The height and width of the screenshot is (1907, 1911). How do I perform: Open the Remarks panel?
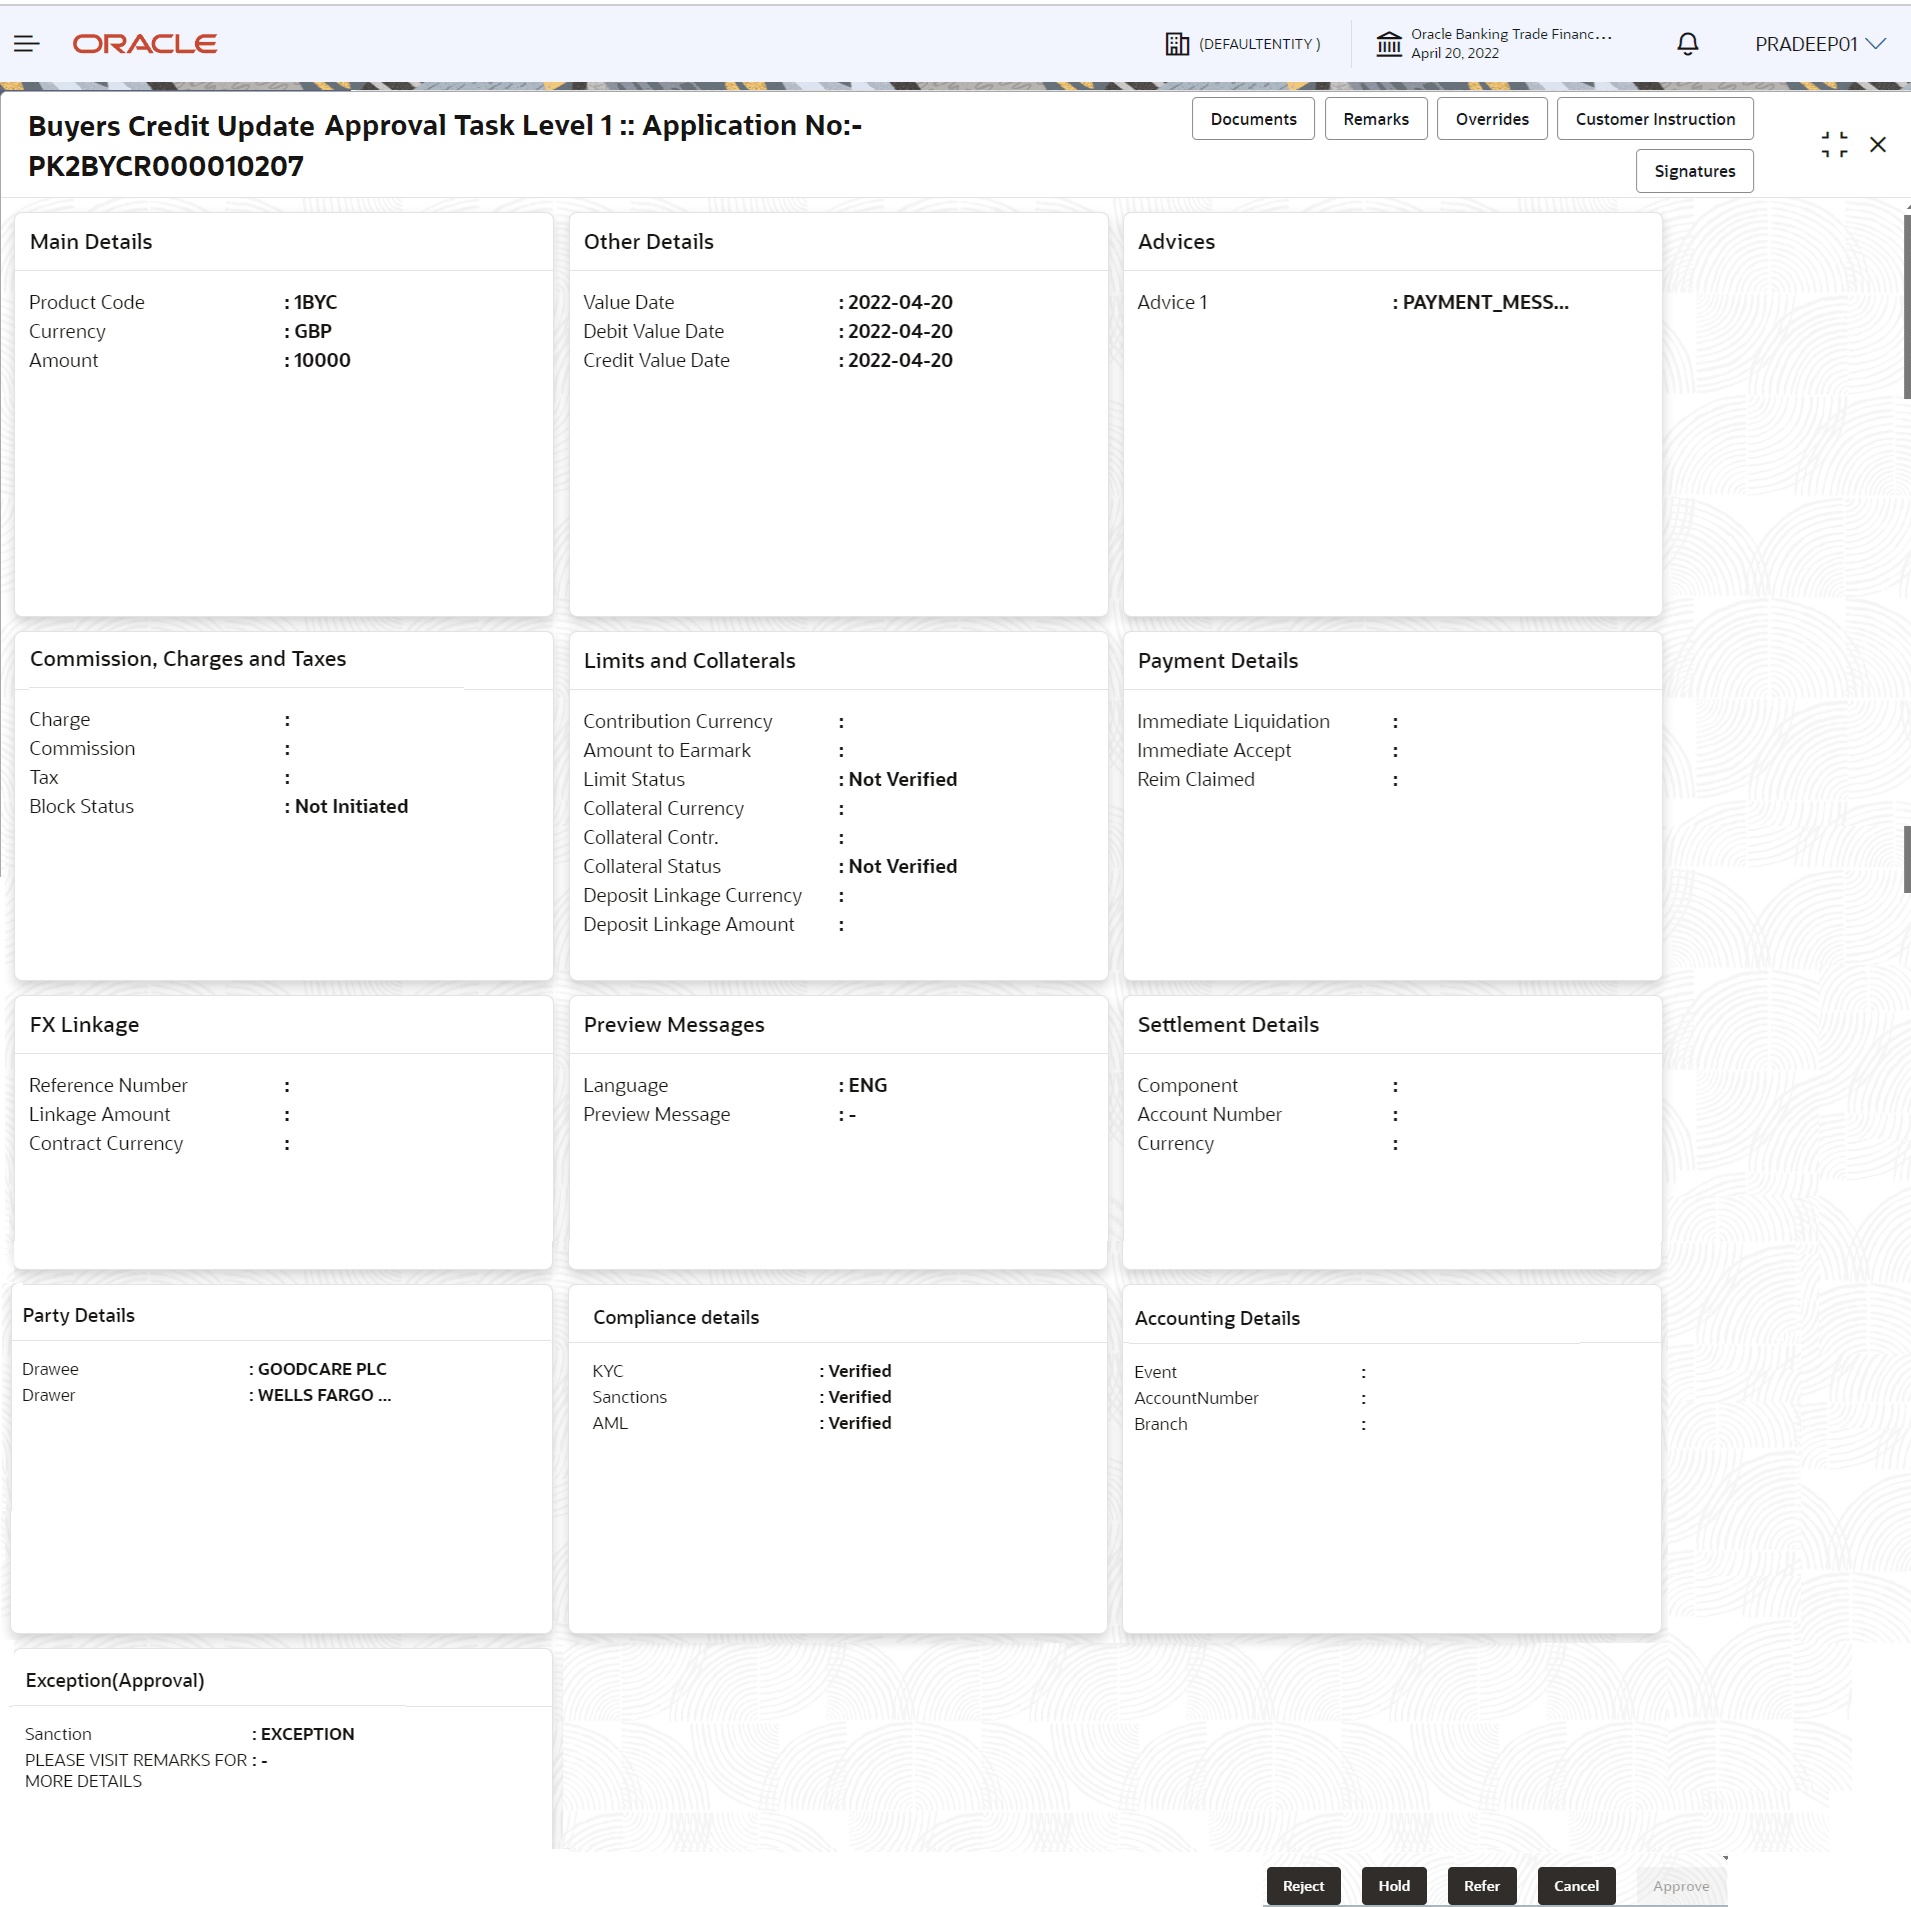pos(1376,118)
